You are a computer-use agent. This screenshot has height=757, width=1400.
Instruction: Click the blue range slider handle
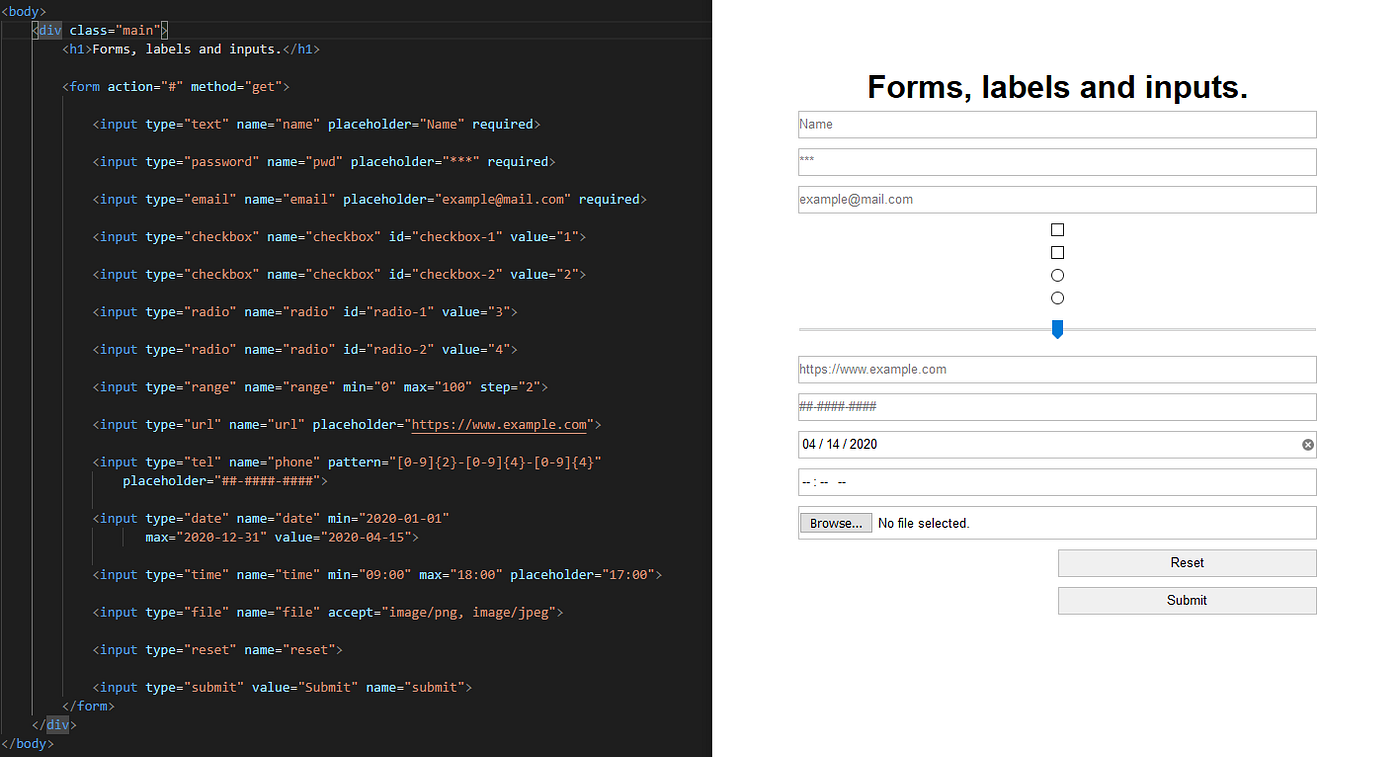tap(1057, 328)
